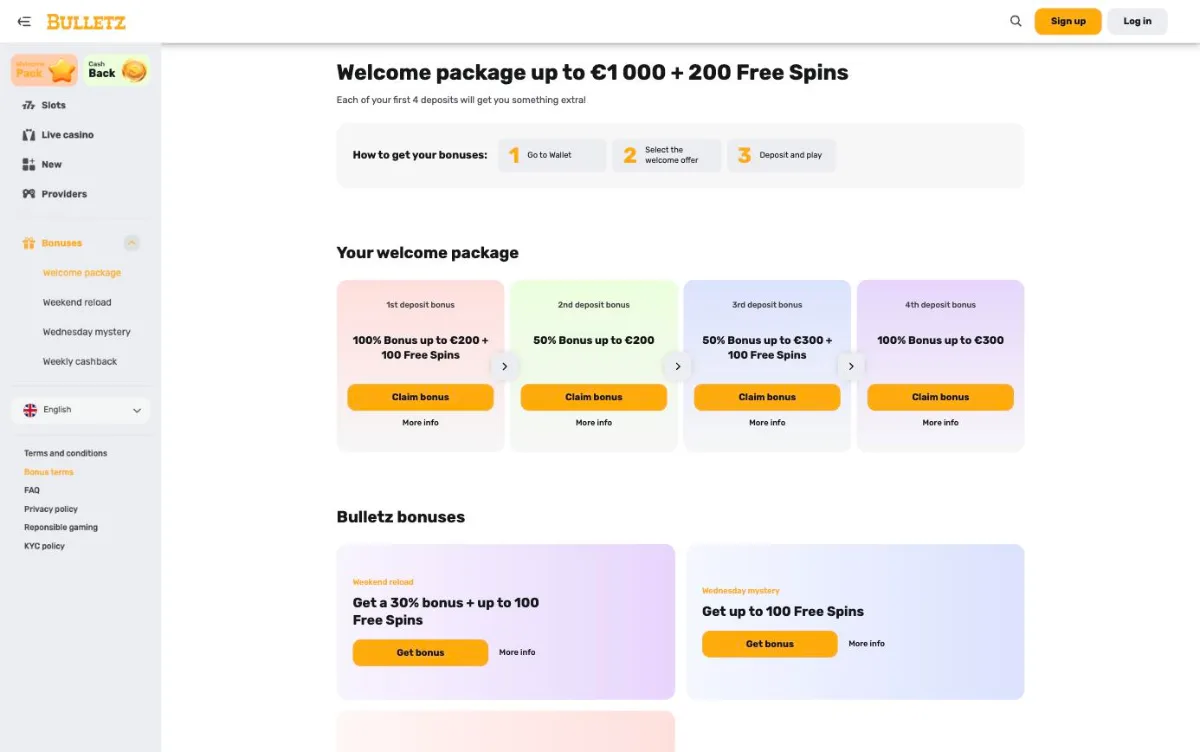Select Wednesday mystery submenu item
Viewport: 1200px width, 752px height.
tap(87, 332)
